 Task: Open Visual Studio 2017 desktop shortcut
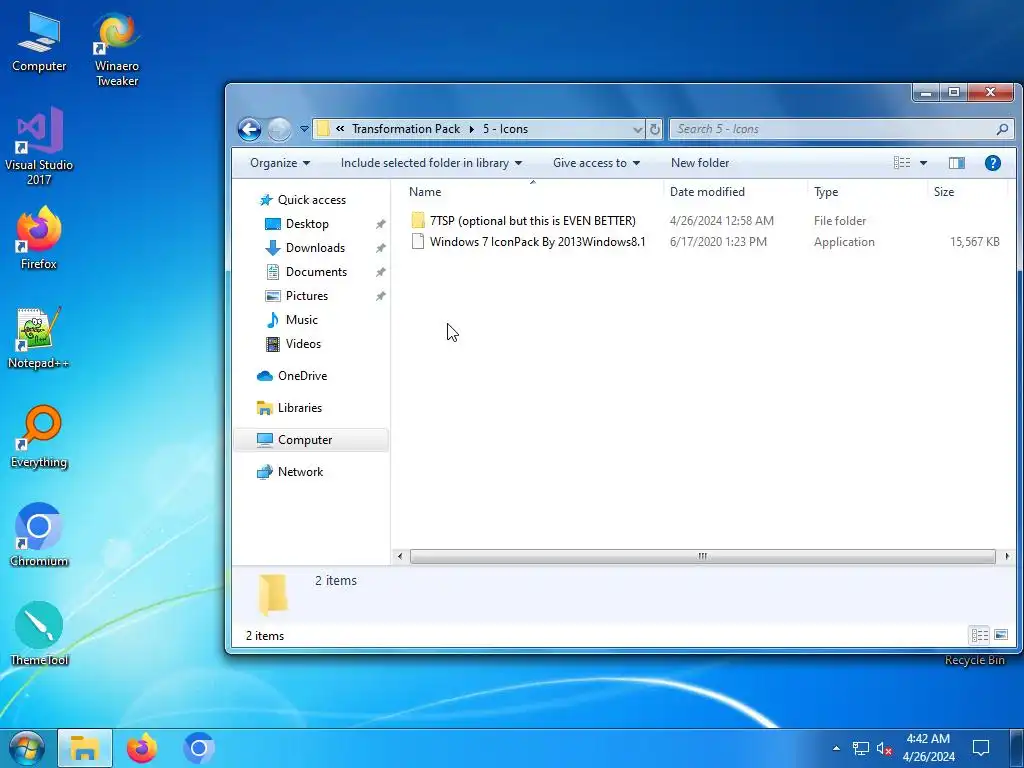[39, 146]
